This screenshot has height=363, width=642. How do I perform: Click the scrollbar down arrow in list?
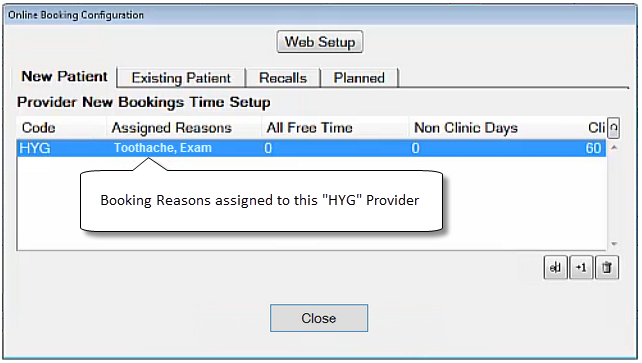tap(614, 244)
